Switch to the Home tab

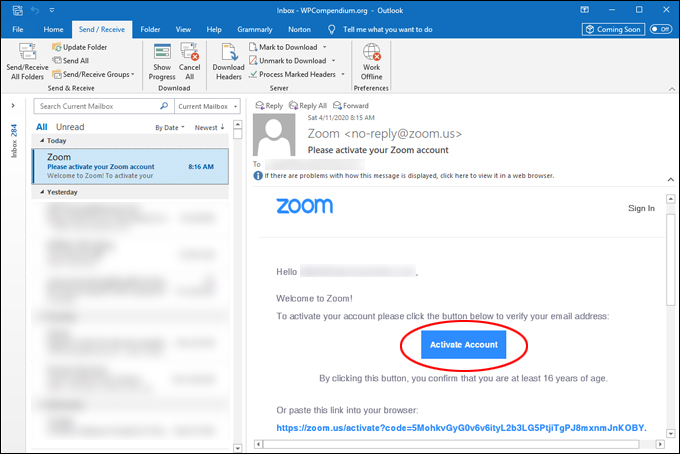(x=53, y=29)
